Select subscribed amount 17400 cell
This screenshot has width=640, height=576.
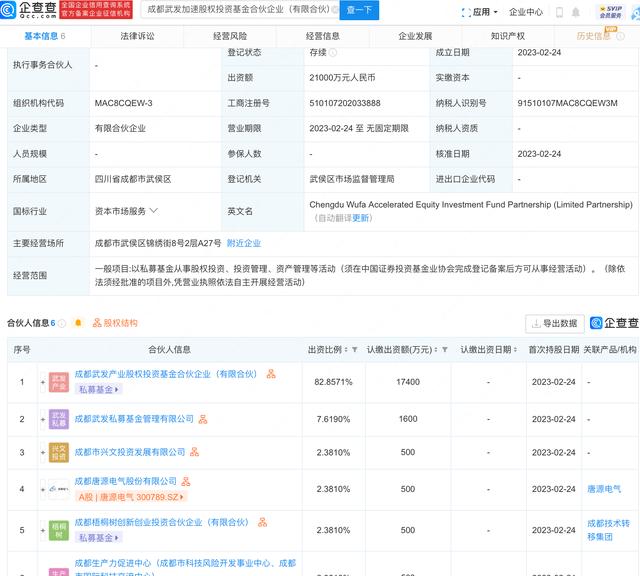[408, 382]
